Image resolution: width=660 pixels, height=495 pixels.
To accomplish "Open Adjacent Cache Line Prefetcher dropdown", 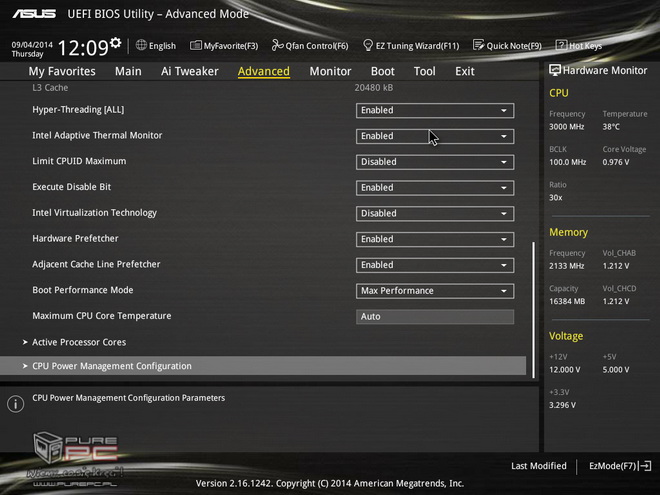I will [435, 265].
